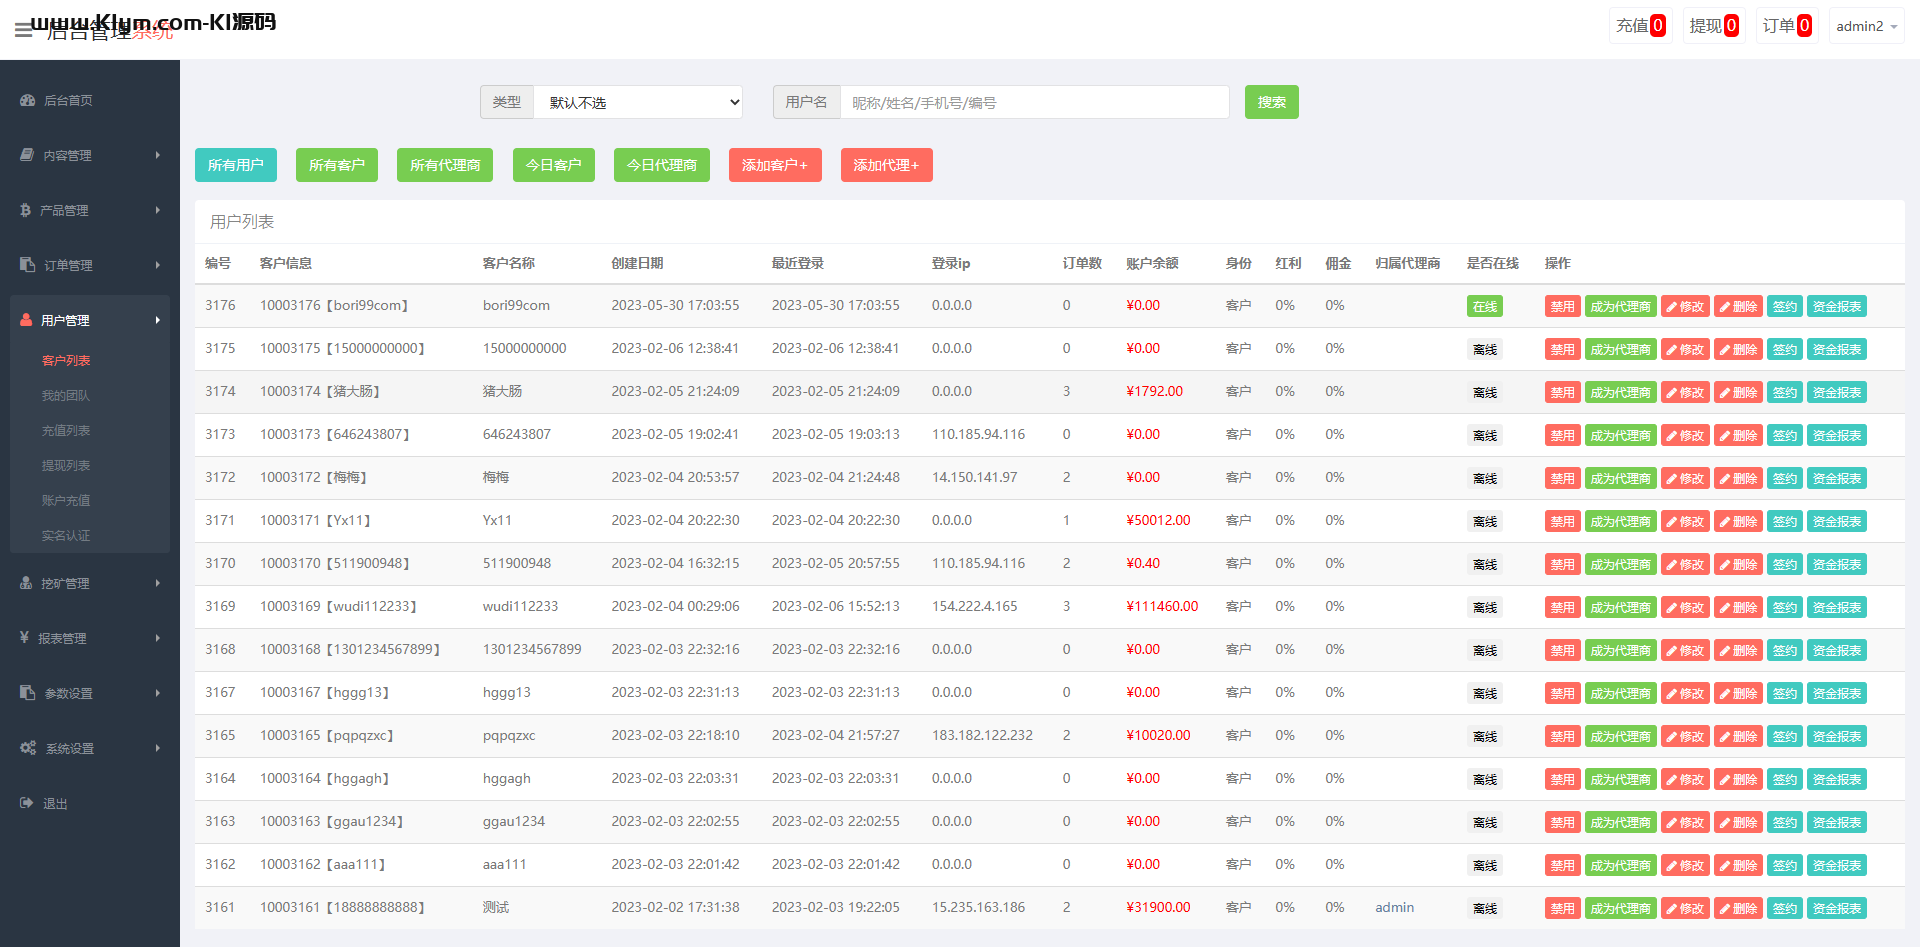Click the dashboard icon beside 后台首页

(x=27, y=100)
